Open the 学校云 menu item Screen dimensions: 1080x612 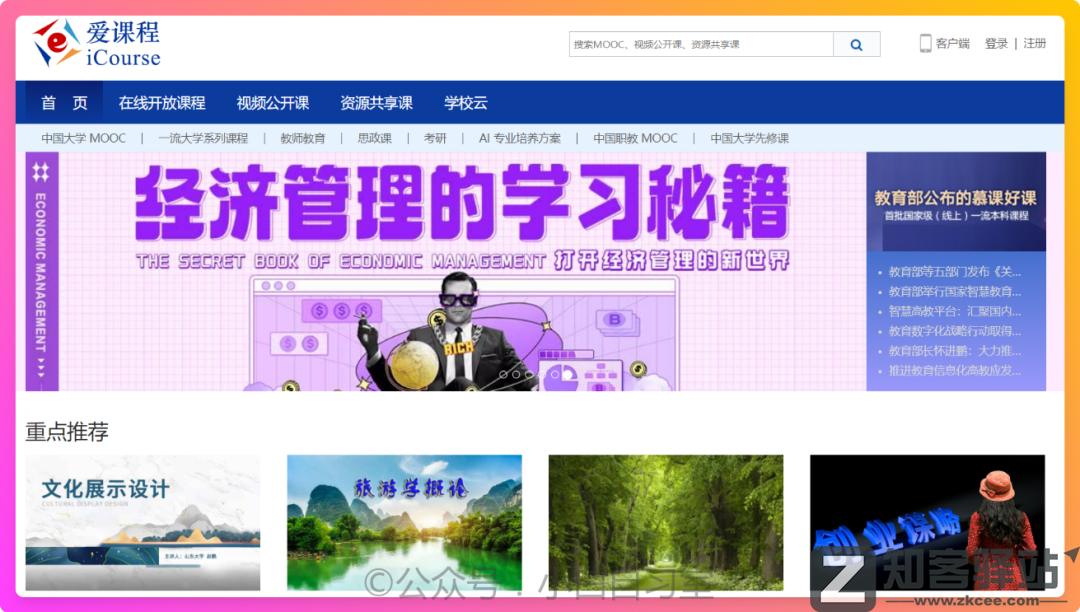click(x=464, y=101)
